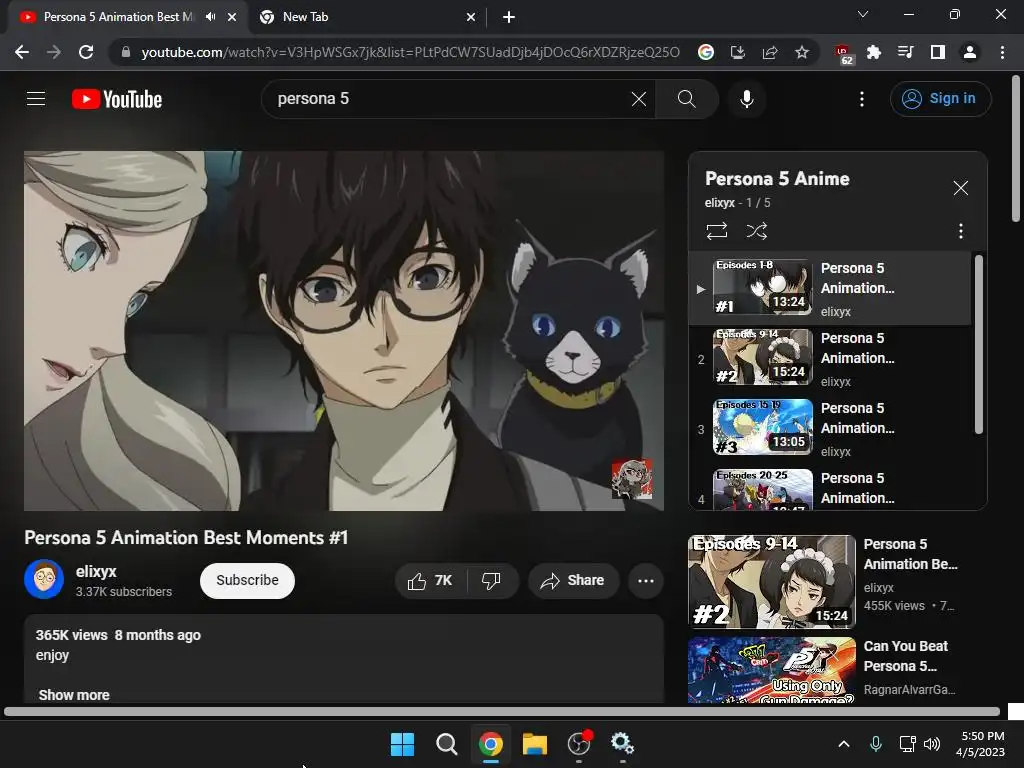Close the Persona 5 Anime playlist panel
The image size is (1024, 768).
960,188
